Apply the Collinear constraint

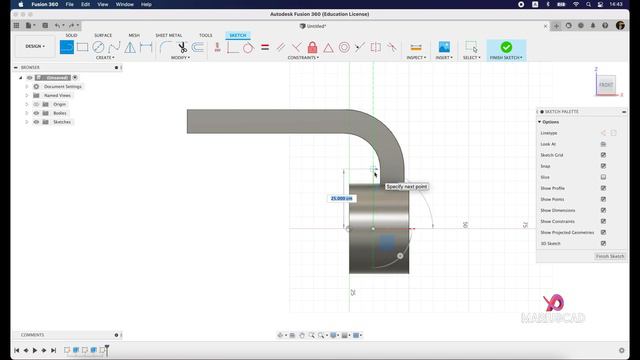pos(360,47)
